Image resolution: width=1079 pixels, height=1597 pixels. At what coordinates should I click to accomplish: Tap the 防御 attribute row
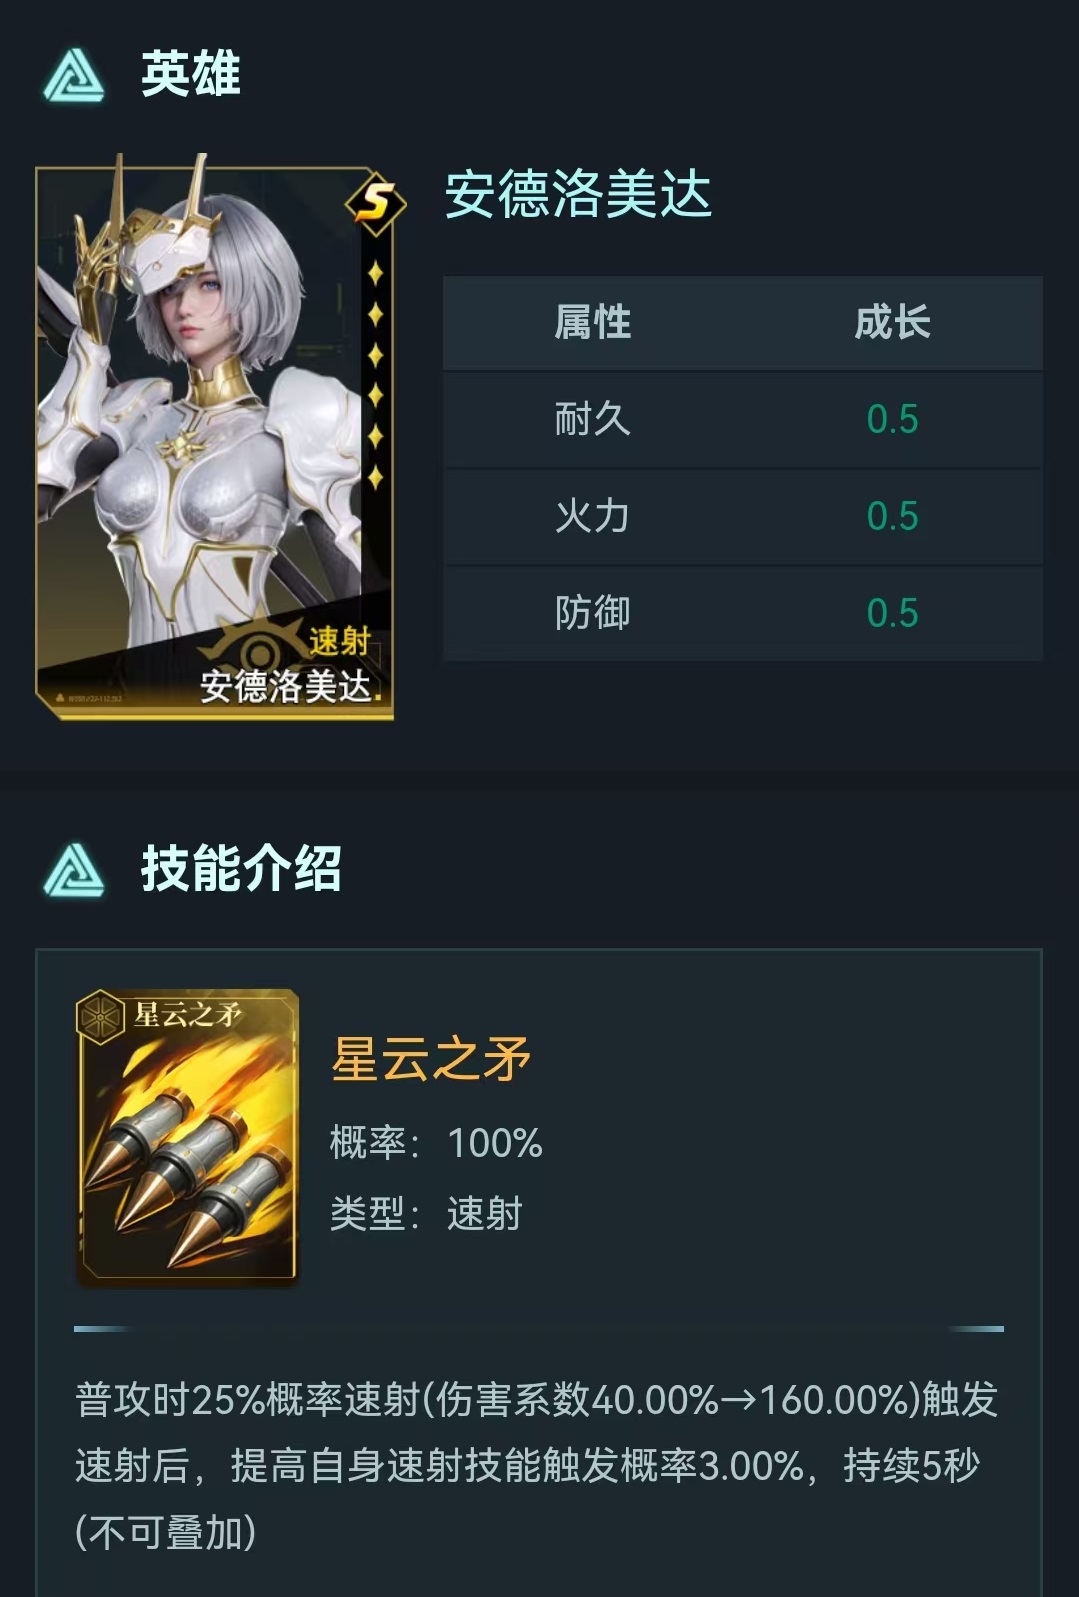743,613
